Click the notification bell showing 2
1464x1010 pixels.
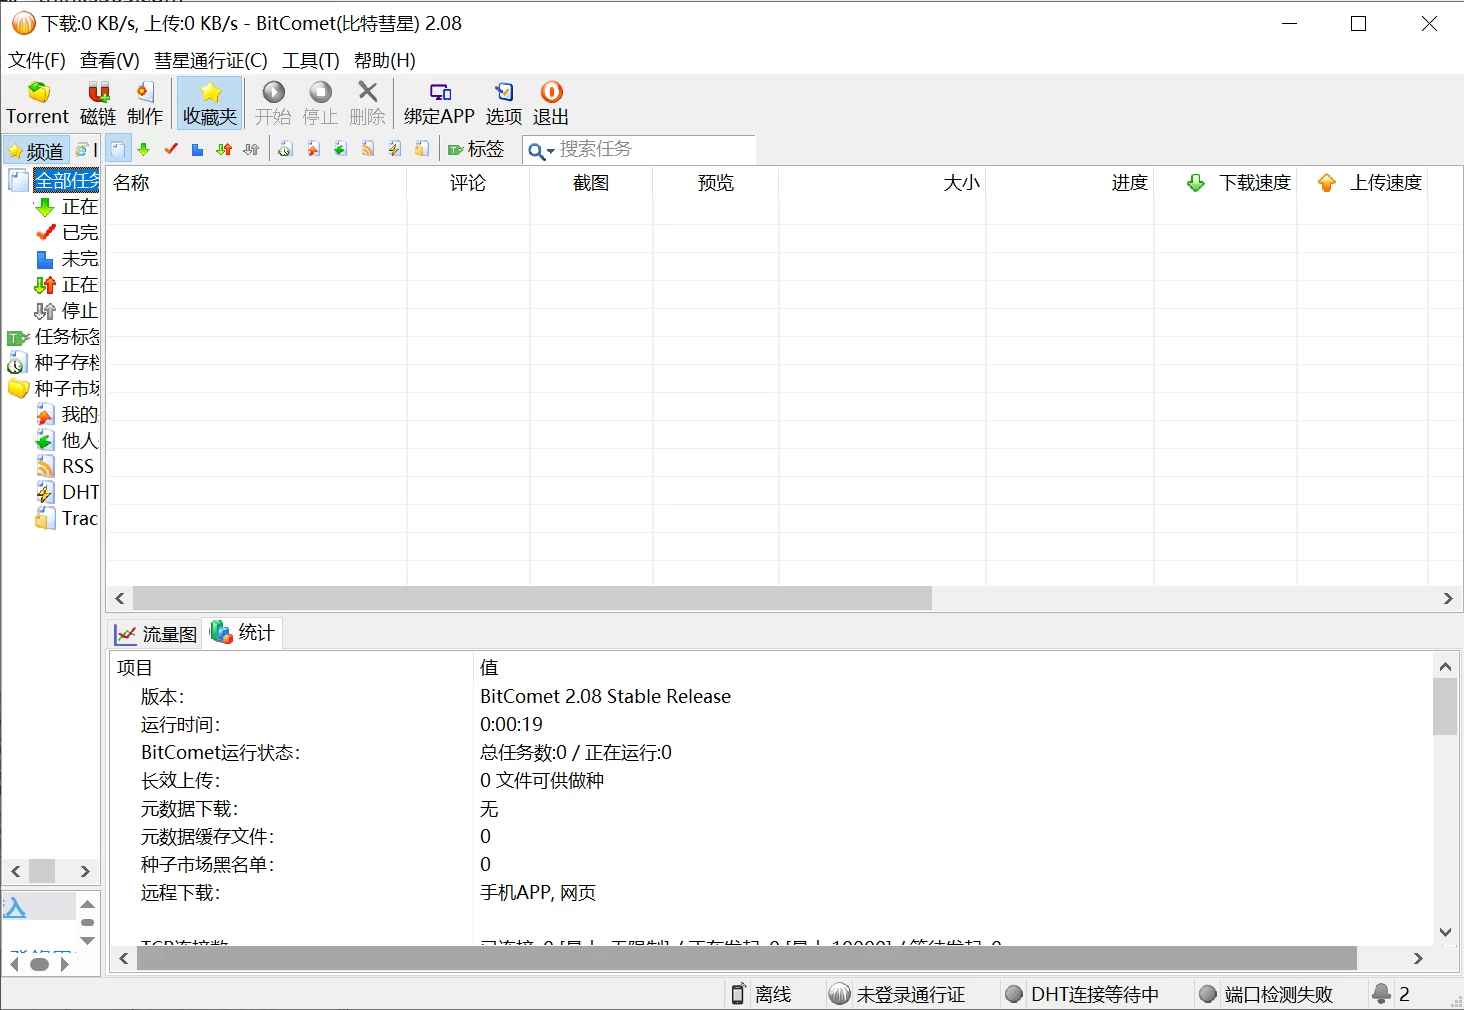pos(1391,994)
